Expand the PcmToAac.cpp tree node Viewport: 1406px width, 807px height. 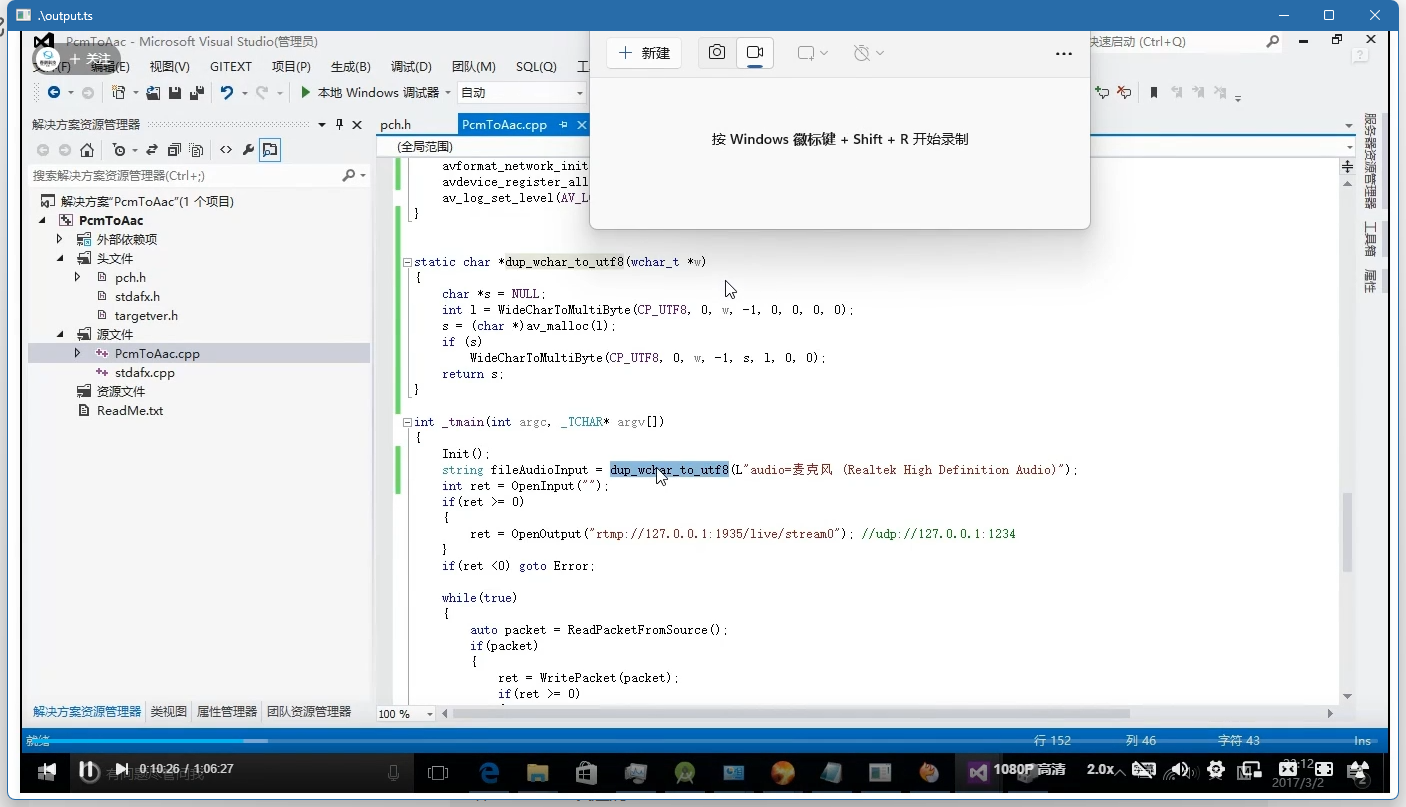click(78, 353)
